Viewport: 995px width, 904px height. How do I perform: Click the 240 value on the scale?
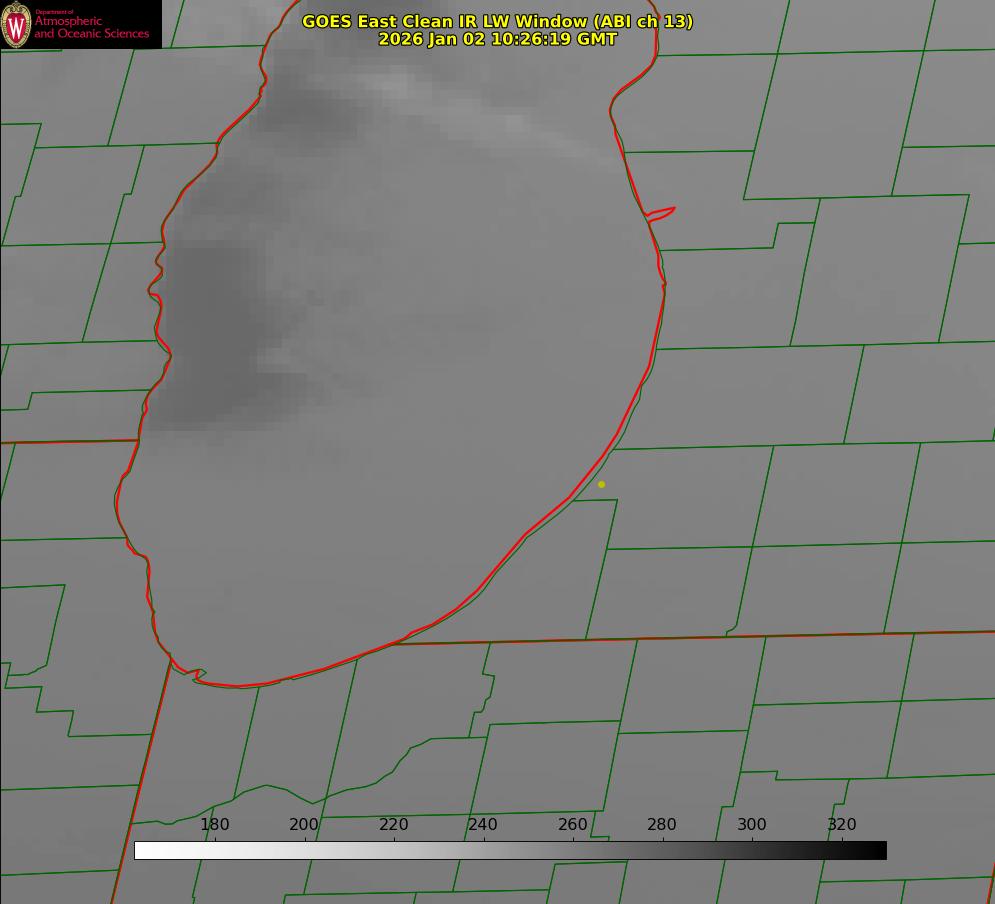(x=483, y=825)
